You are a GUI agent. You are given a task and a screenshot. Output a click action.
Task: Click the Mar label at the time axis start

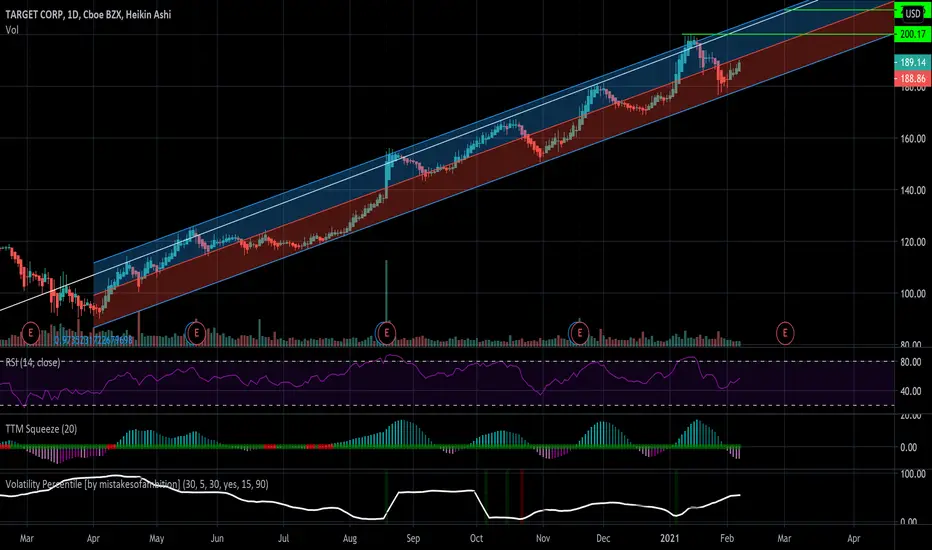click(26, 538)
